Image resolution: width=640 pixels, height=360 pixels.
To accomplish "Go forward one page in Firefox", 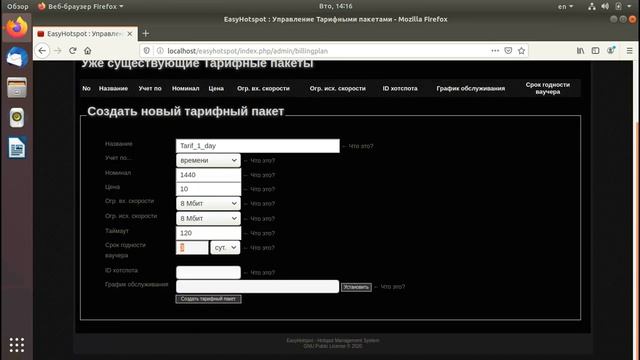I will point(58,51).
